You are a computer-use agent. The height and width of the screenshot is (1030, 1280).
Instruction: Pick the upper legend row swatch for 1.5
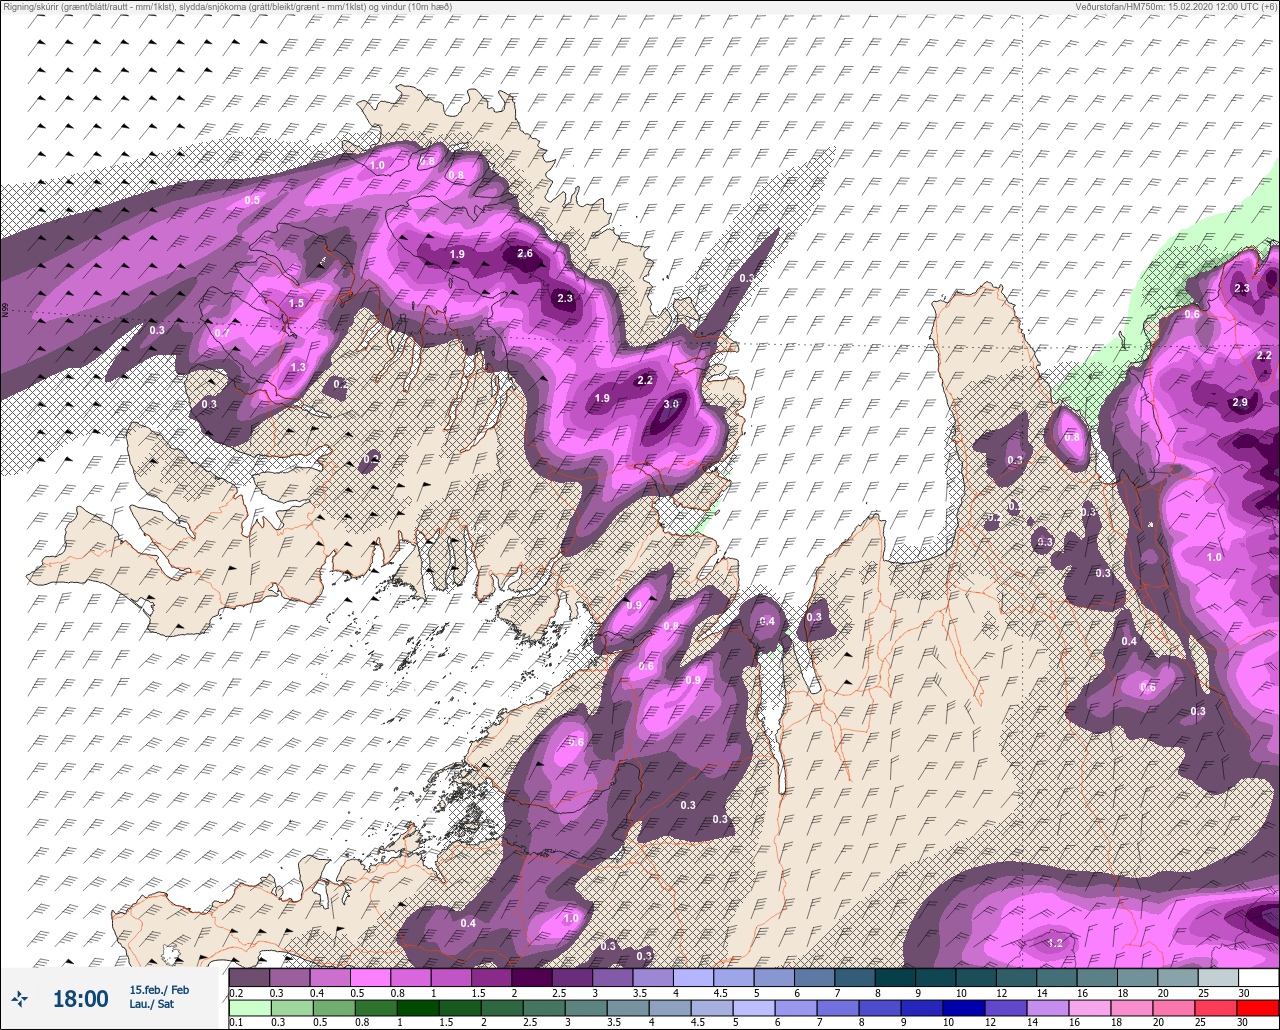tap(491, 977)
